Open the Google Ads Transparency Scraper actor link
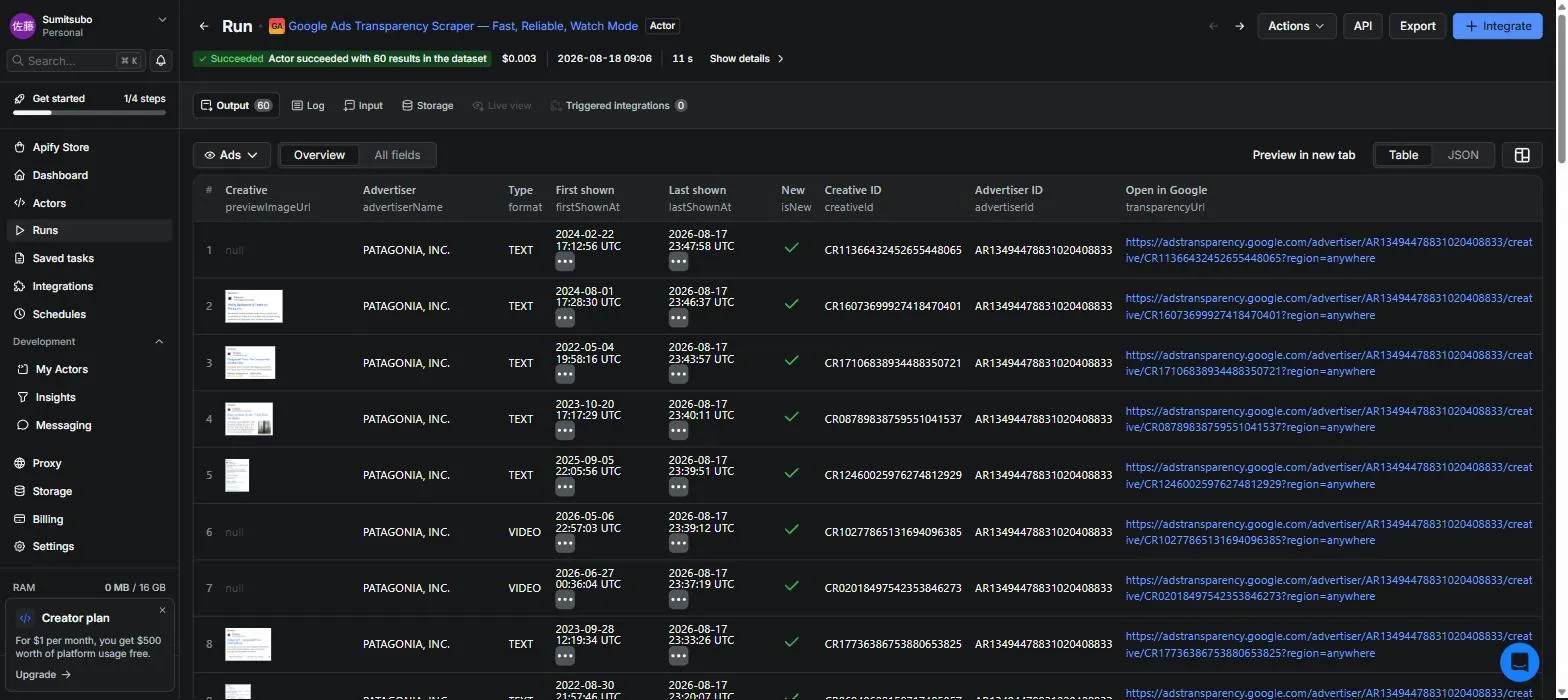 coord(462,26)
